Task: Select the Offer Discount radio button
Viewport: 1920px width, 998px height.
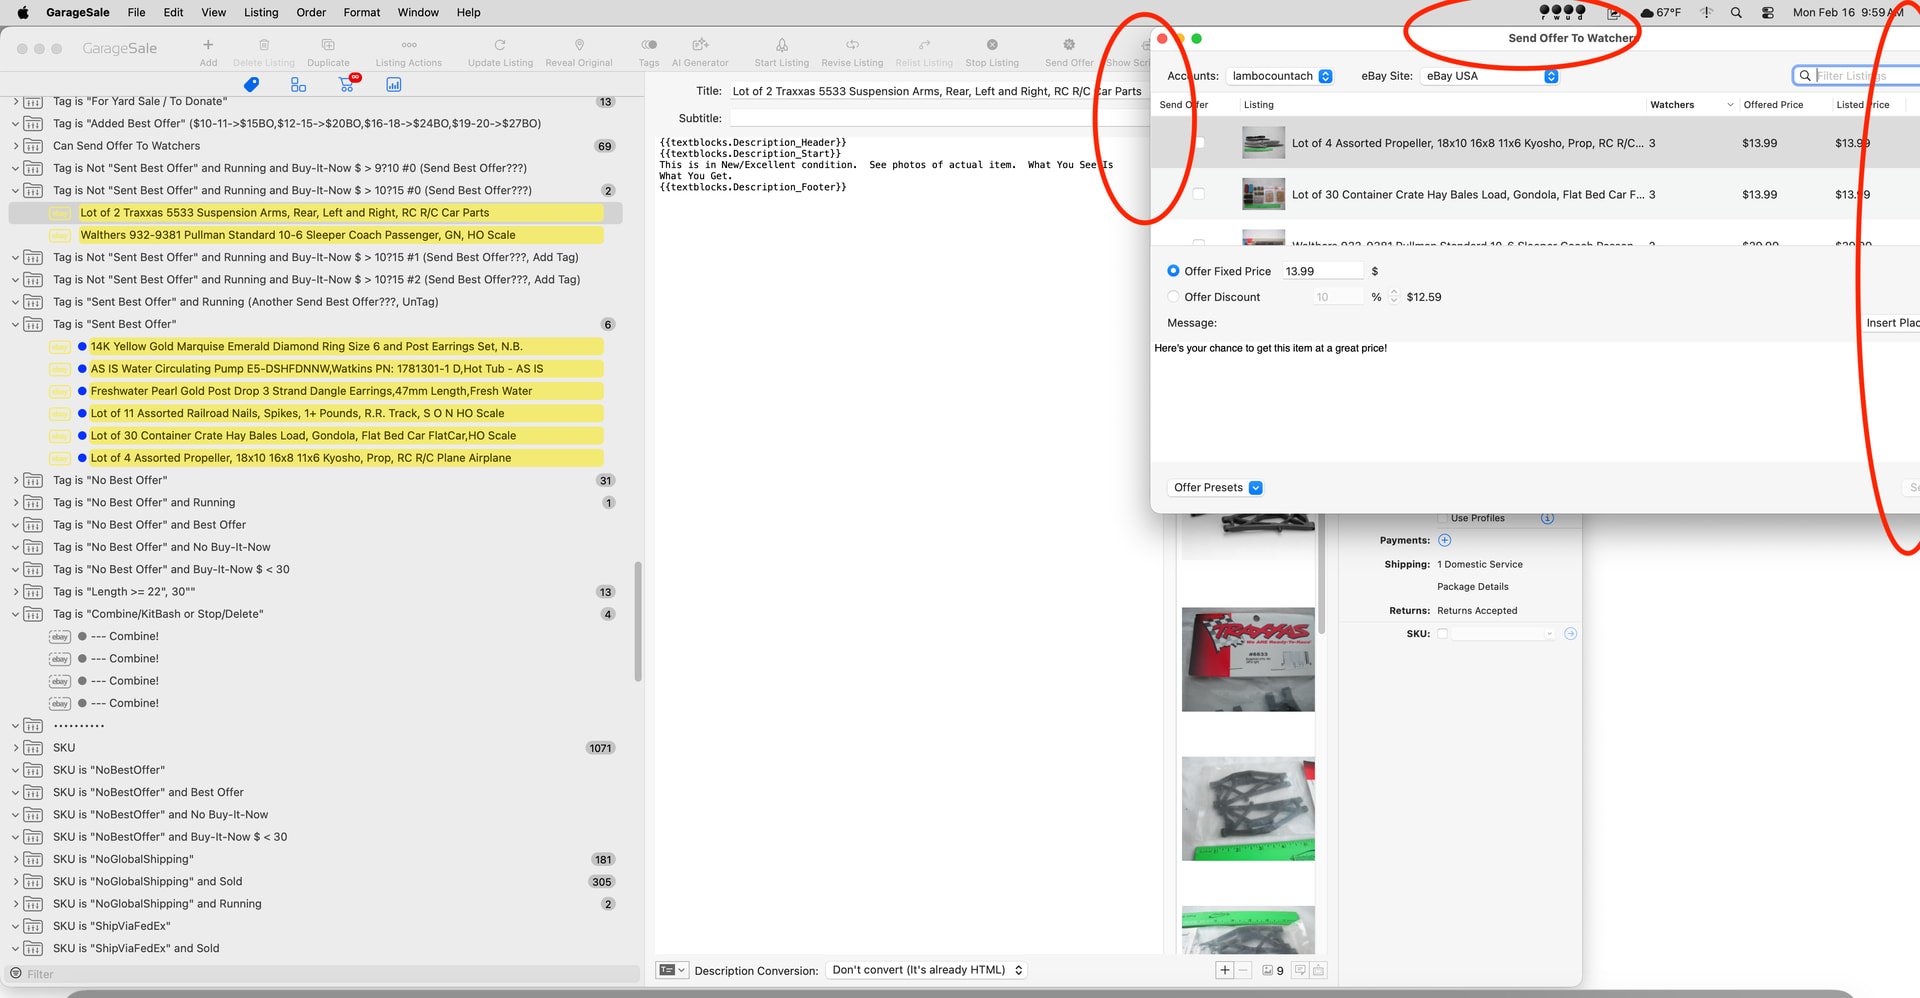Action: click(1173, 297)
